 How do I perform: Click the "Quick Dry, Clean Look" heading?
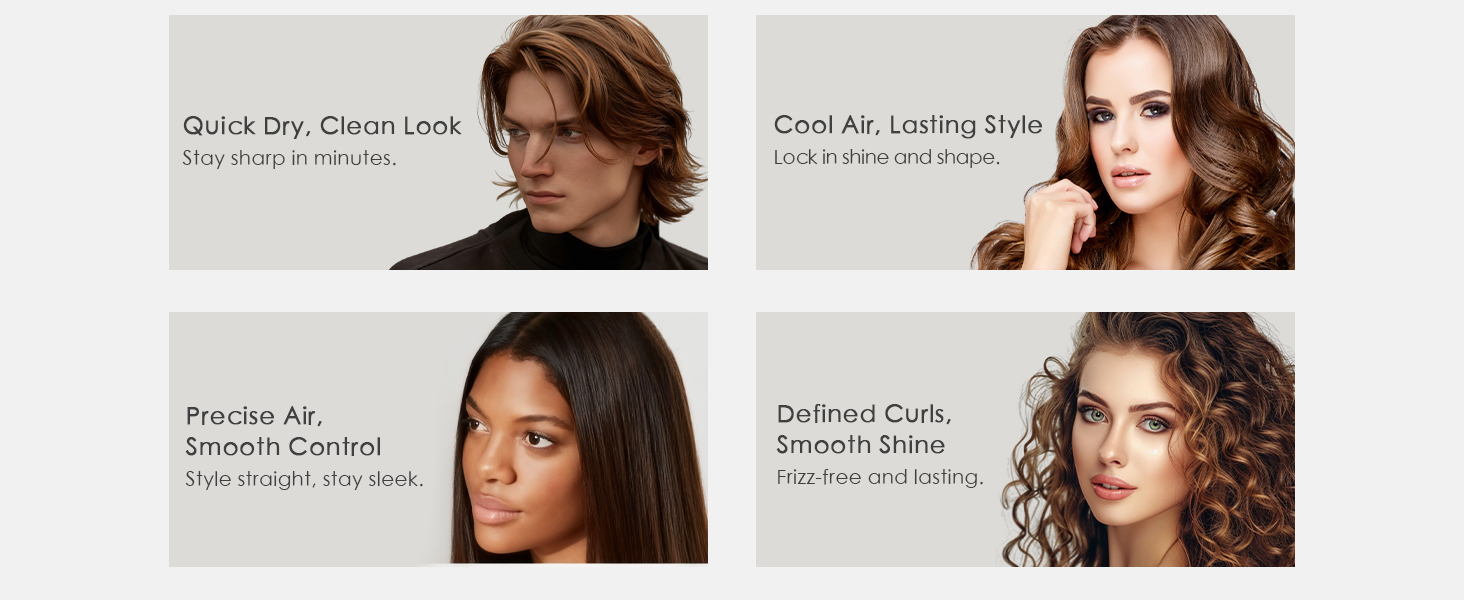coord(322,127)
